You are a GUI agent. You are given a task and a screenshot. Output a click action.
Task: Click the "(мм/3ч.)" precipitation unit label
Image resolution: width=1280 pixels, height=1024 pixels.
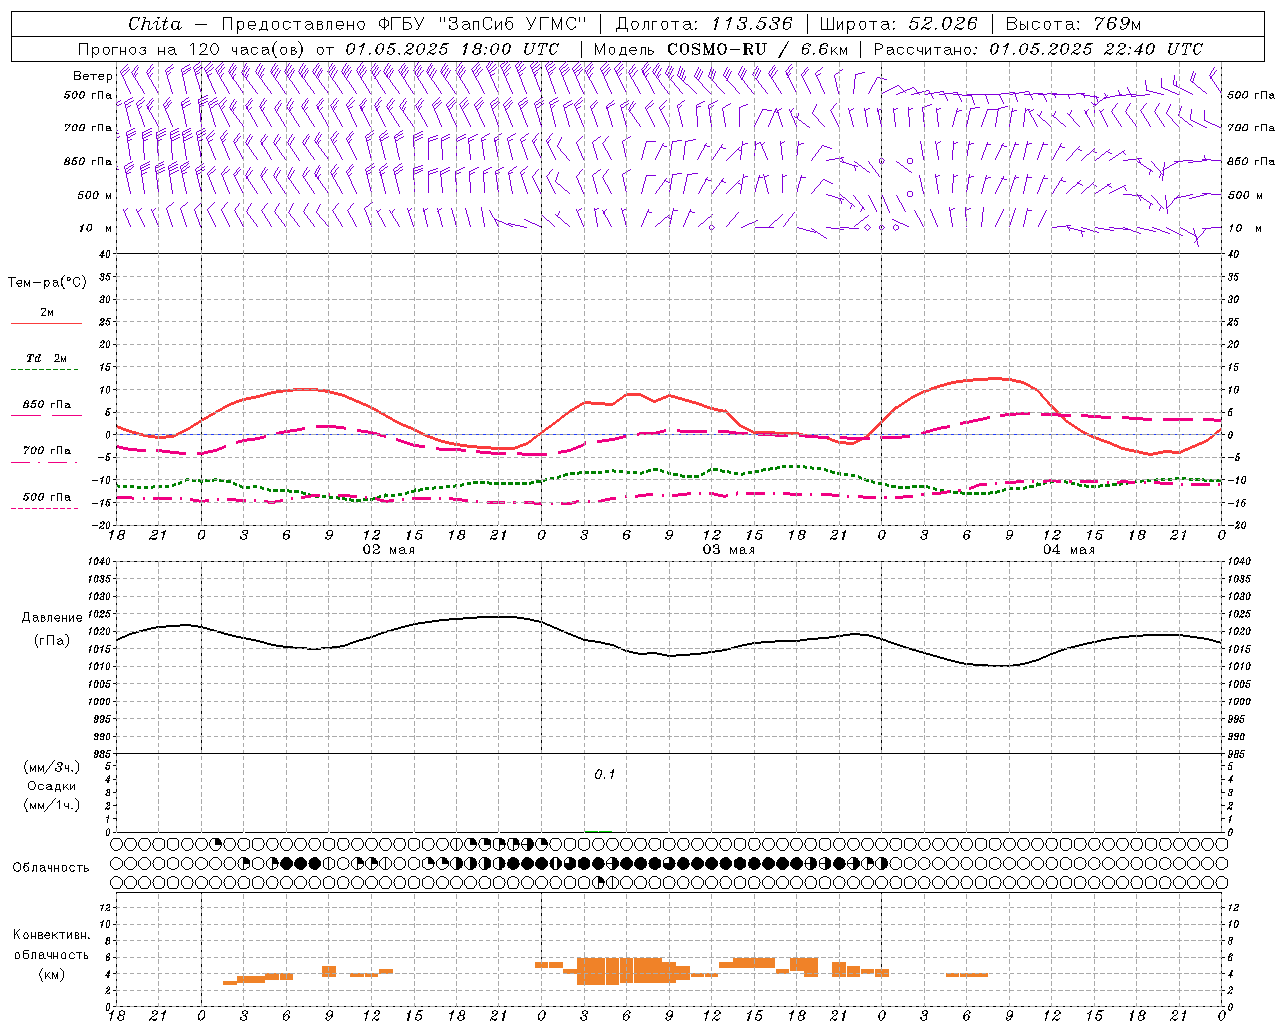click(x=52, y=767)
